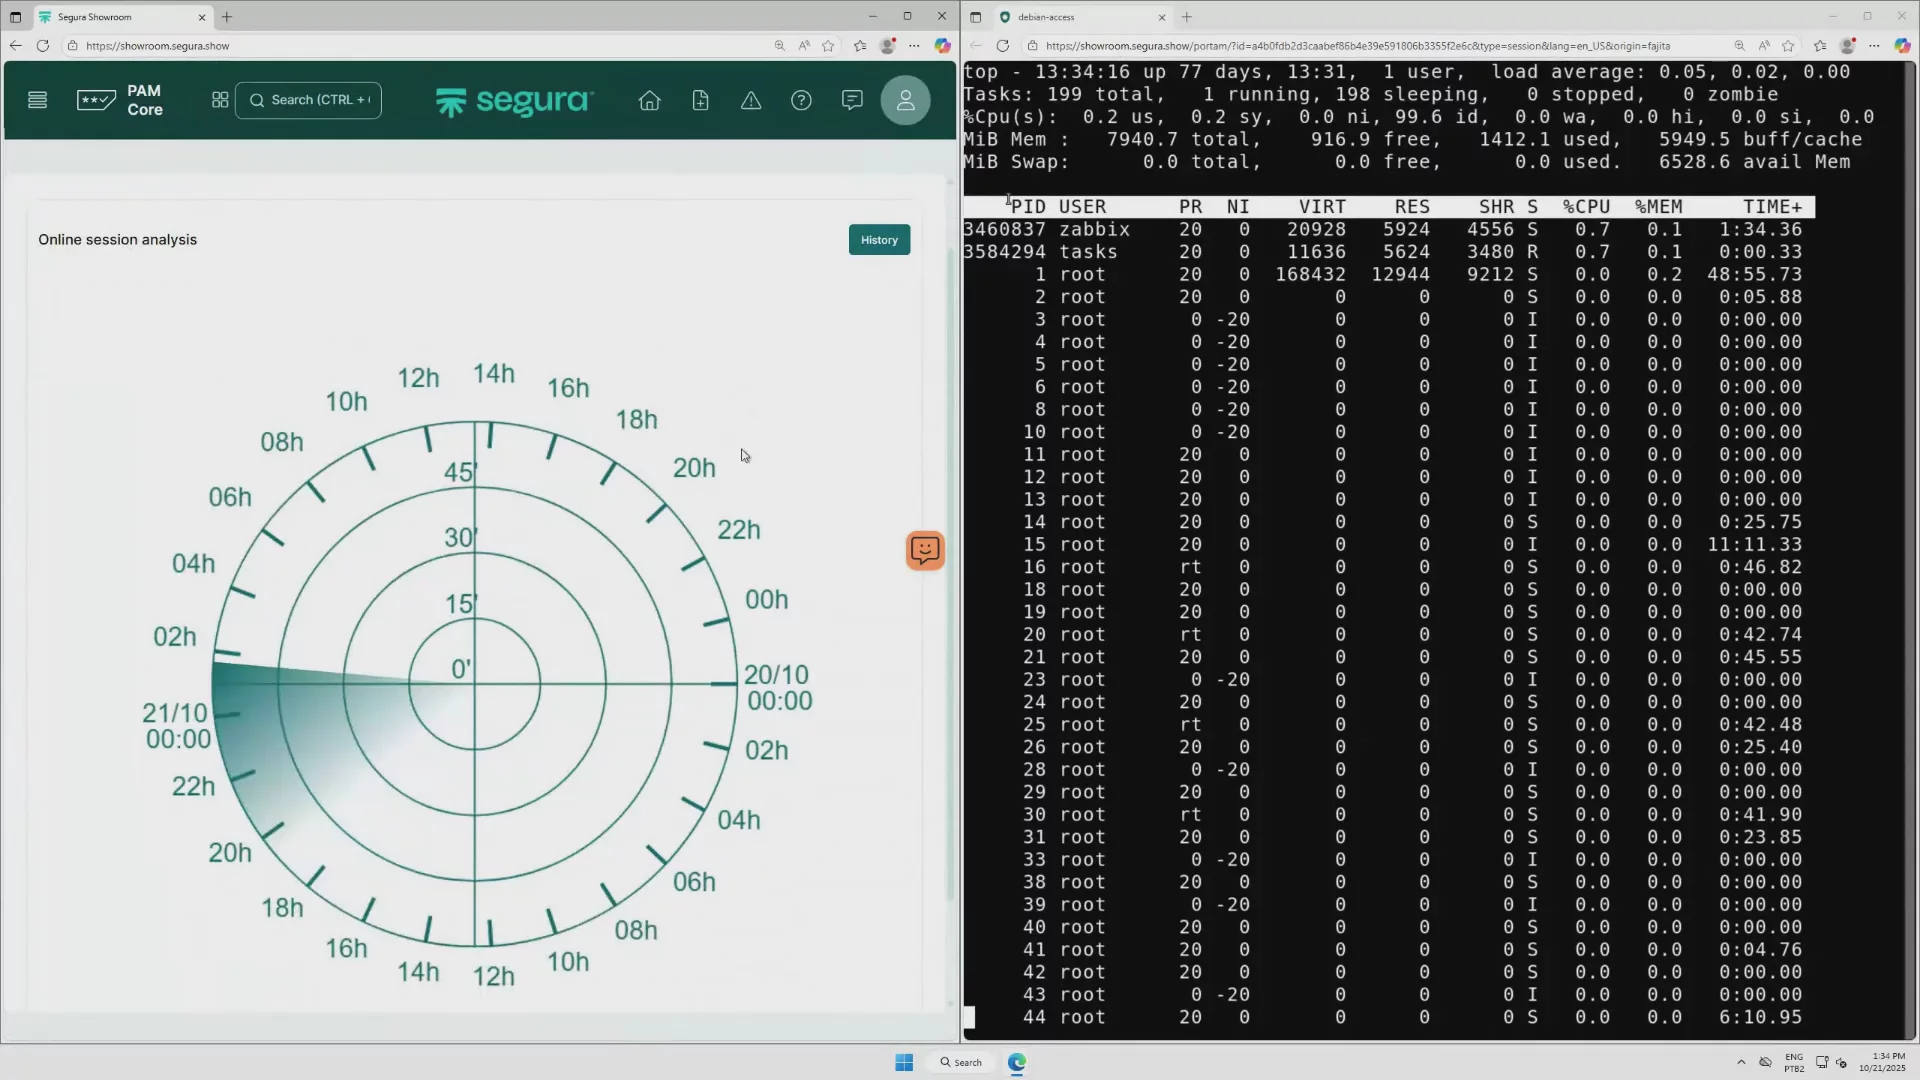The width and height of the screenshot is (1920, 1080).
Task: Open a new tab in debian-access window
Action: [1187, 17]
